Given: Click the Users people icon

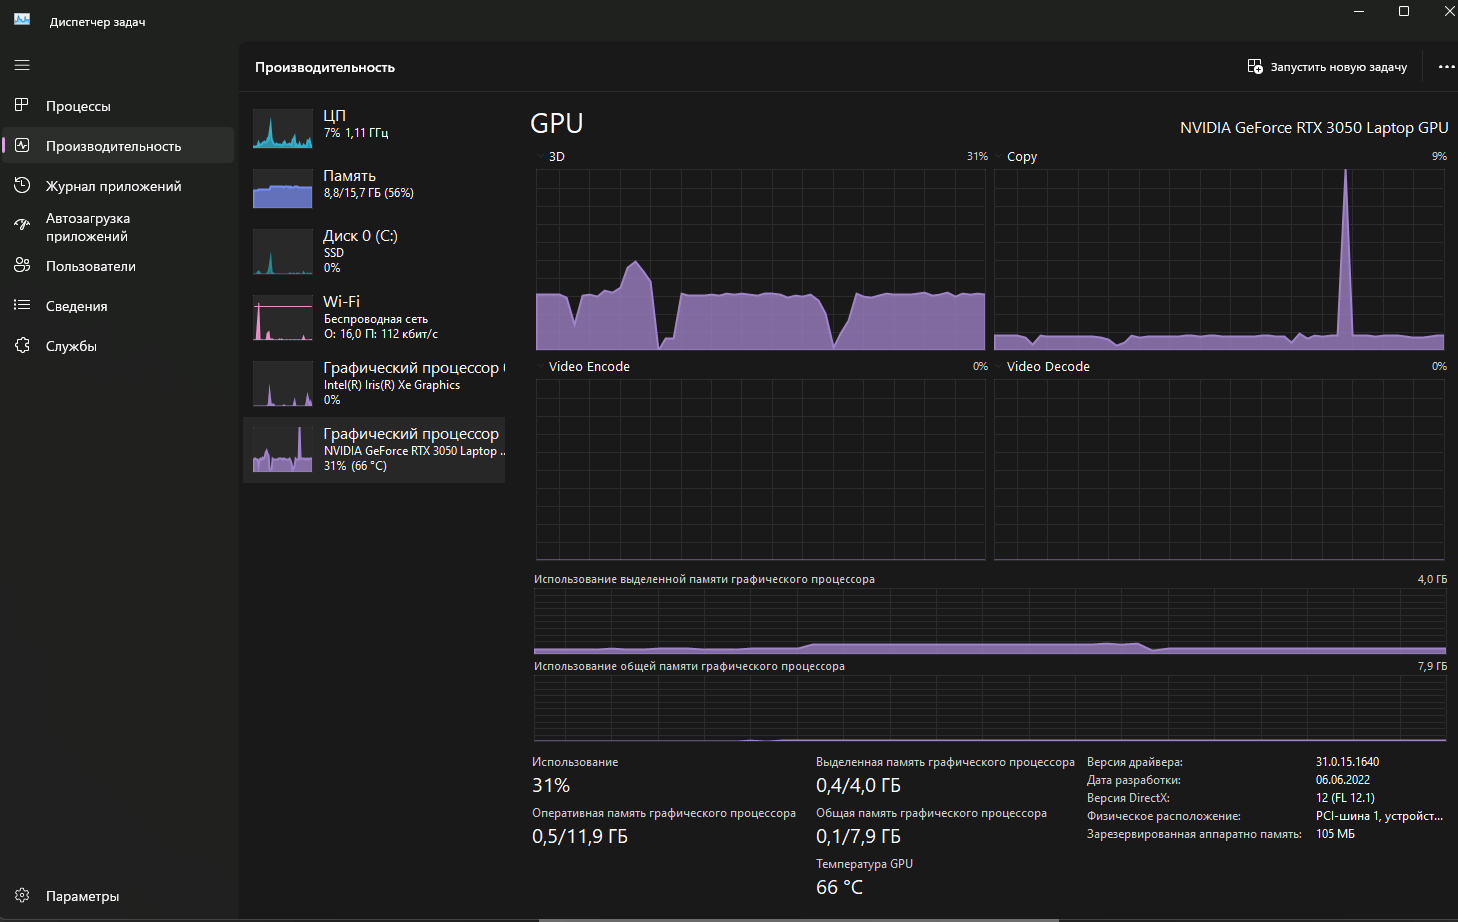Looking at the screenshot, I should pos(22,265).
